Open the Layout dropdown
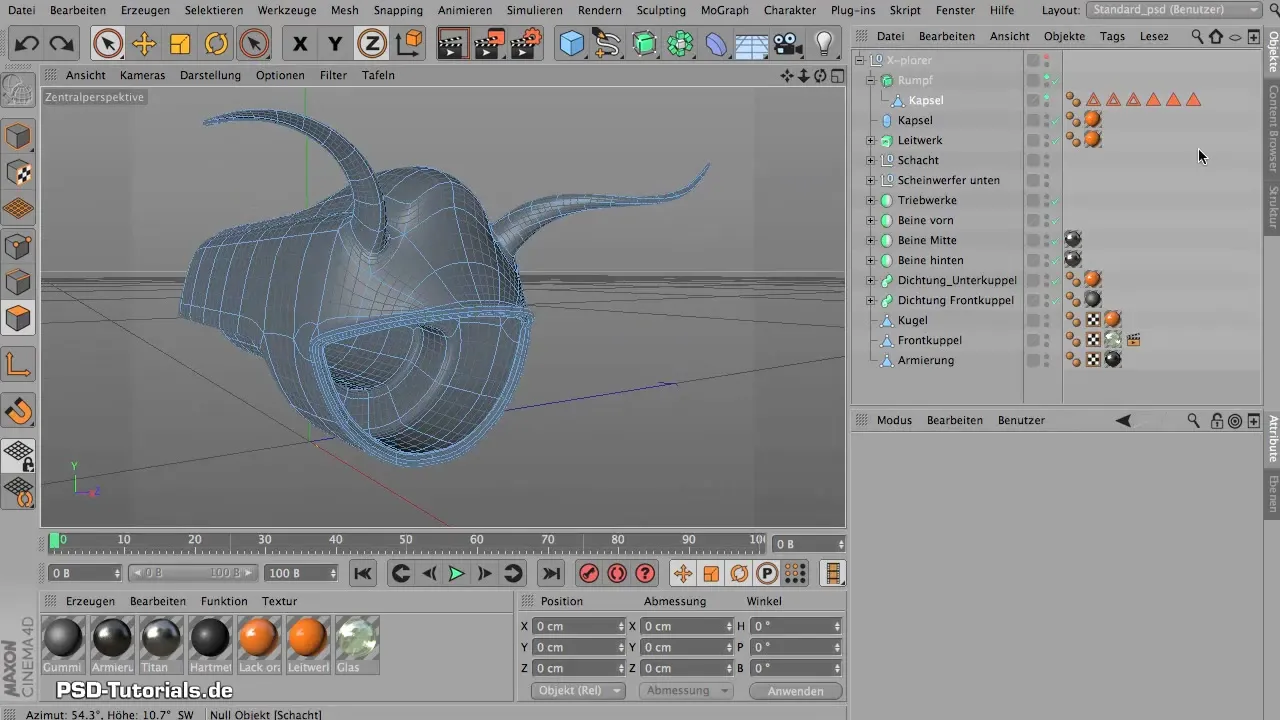 (x=1175, y=10)
